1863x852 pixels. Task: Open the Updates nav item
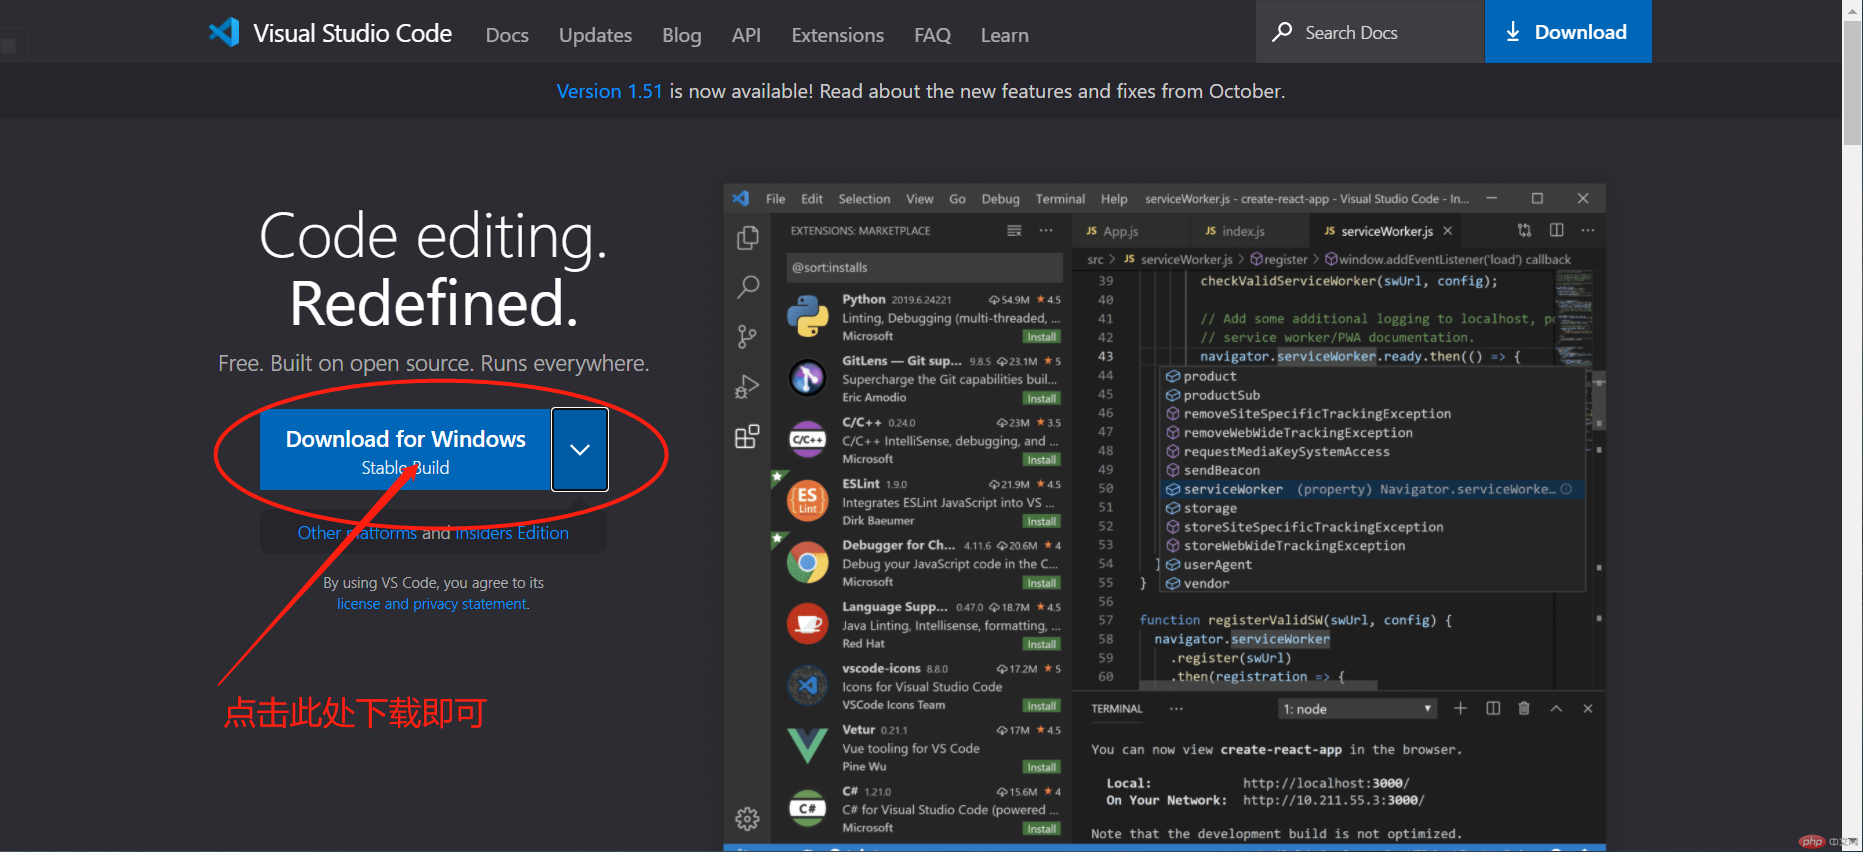pos(595,35)
